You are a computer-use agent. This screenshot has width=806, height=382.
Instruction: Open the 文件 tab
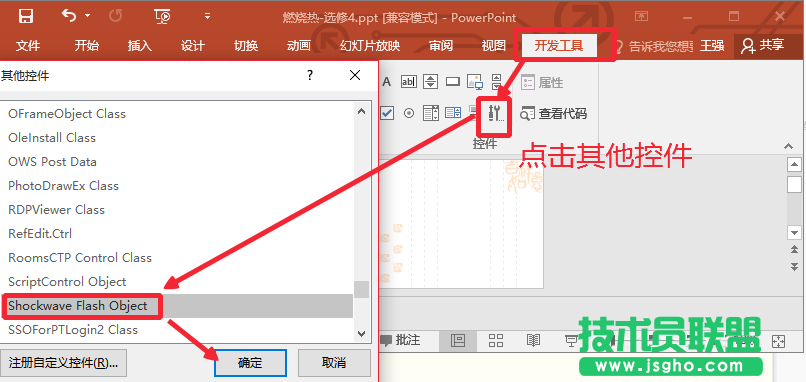pos(28,45)
